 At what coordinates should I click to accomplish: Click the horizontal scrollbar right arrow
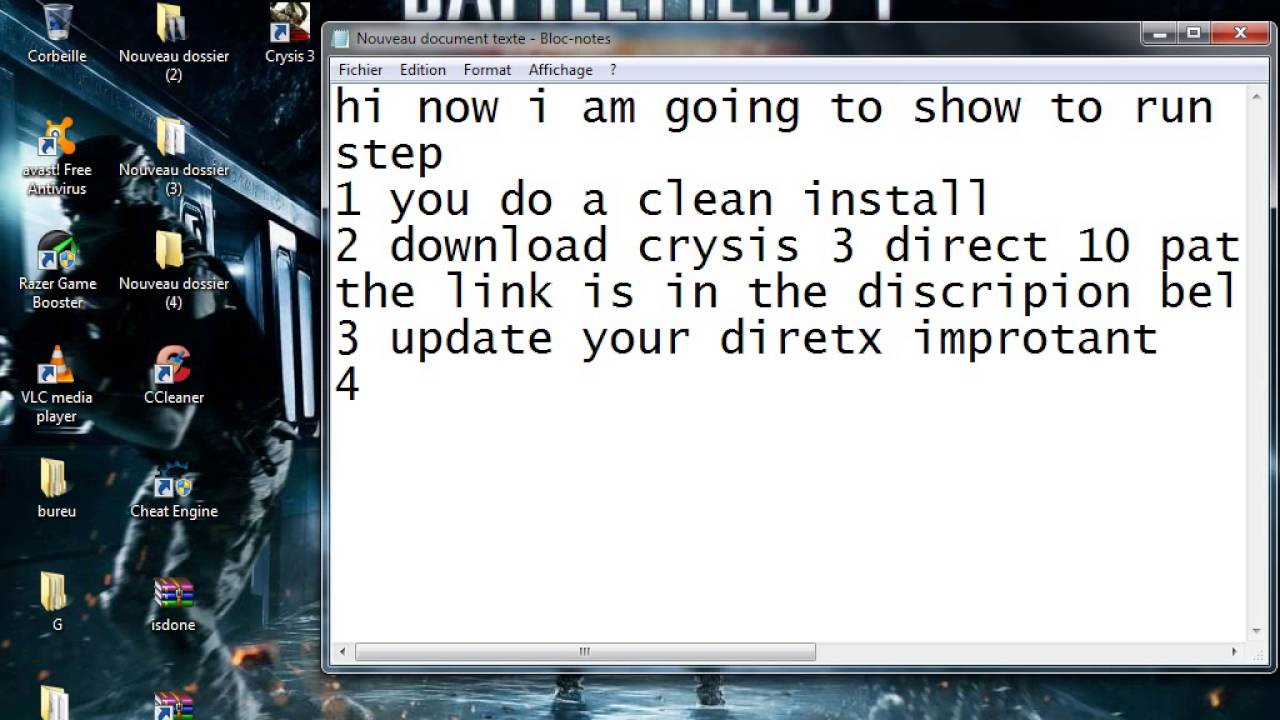(x=1234, y=652)
